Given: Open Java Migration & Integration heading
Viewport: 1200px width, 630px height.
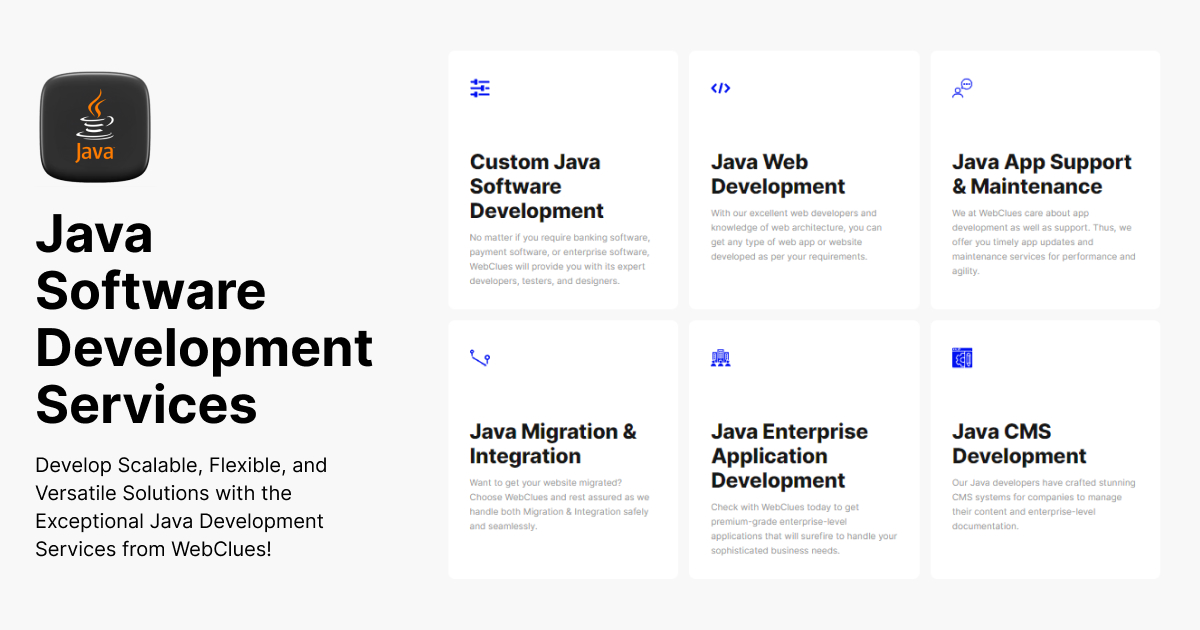Looking at the screenshot, I should point(553,444).
